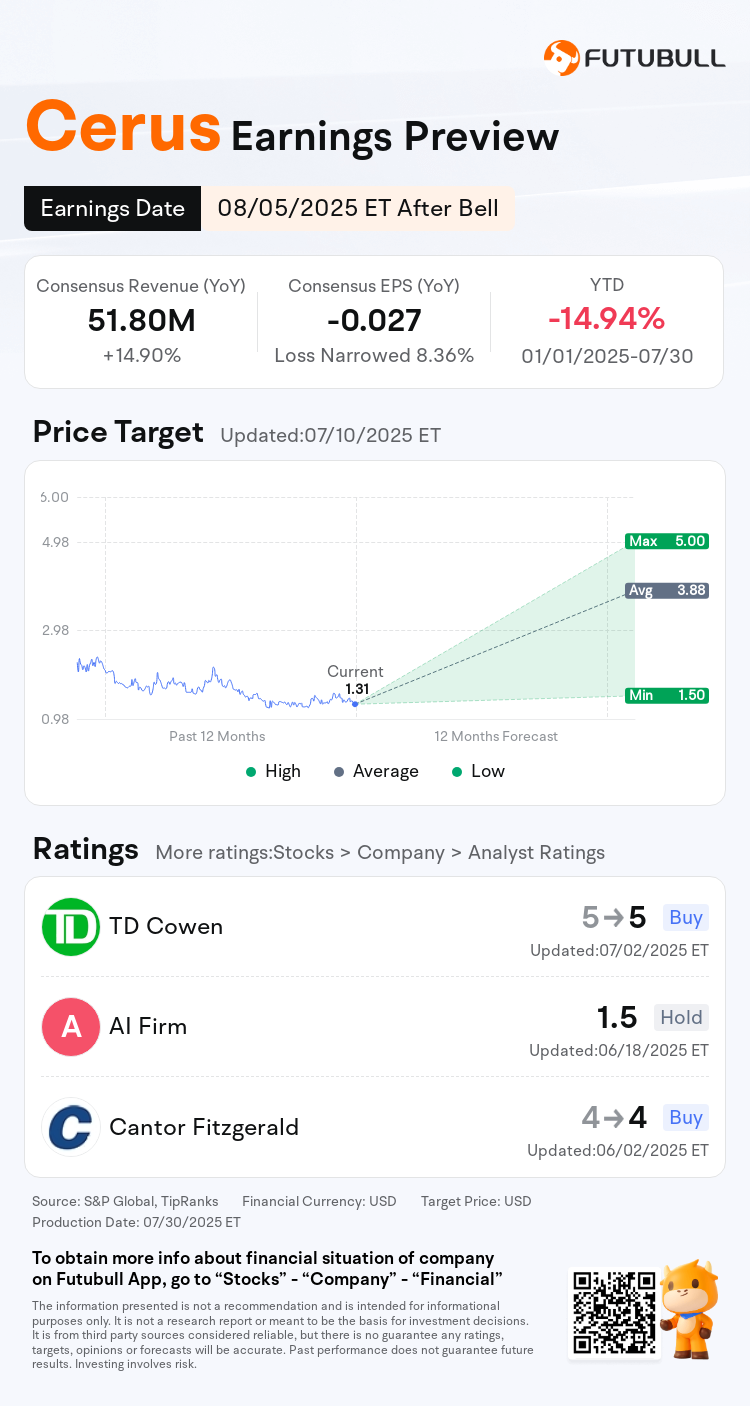The height and width of the screenshot is (1406, 750).
Task: Click the -14.94% YTD value
Action: [x=606, y=319]
